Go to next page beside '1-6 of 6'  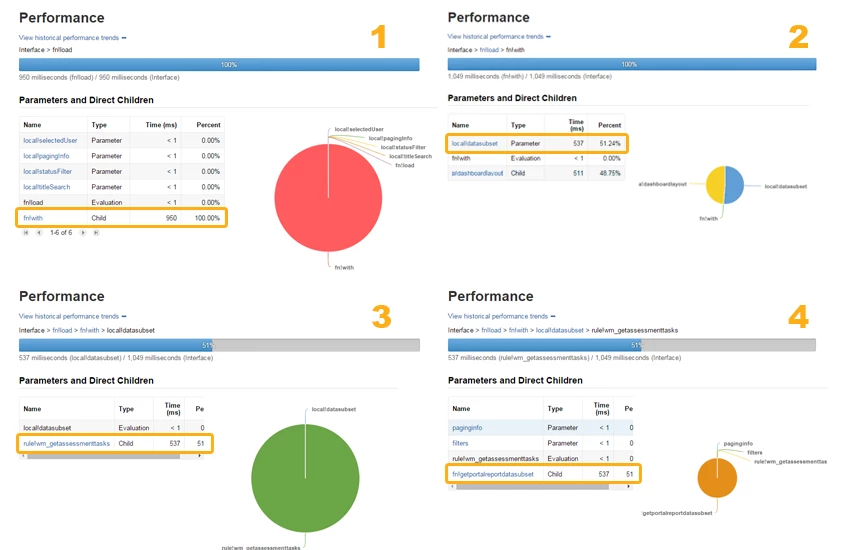point(83,233)
